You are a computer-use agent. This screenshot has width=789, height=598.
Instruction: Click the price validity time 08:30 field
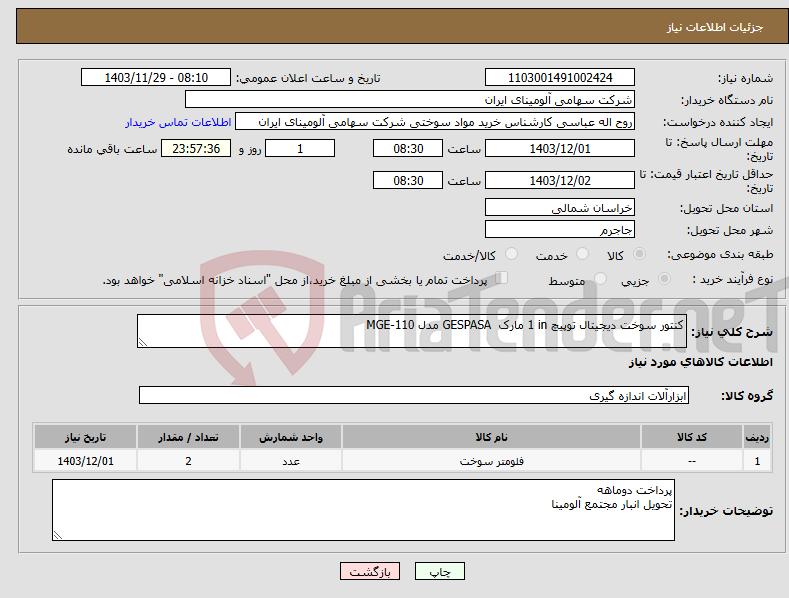(408, 180)
